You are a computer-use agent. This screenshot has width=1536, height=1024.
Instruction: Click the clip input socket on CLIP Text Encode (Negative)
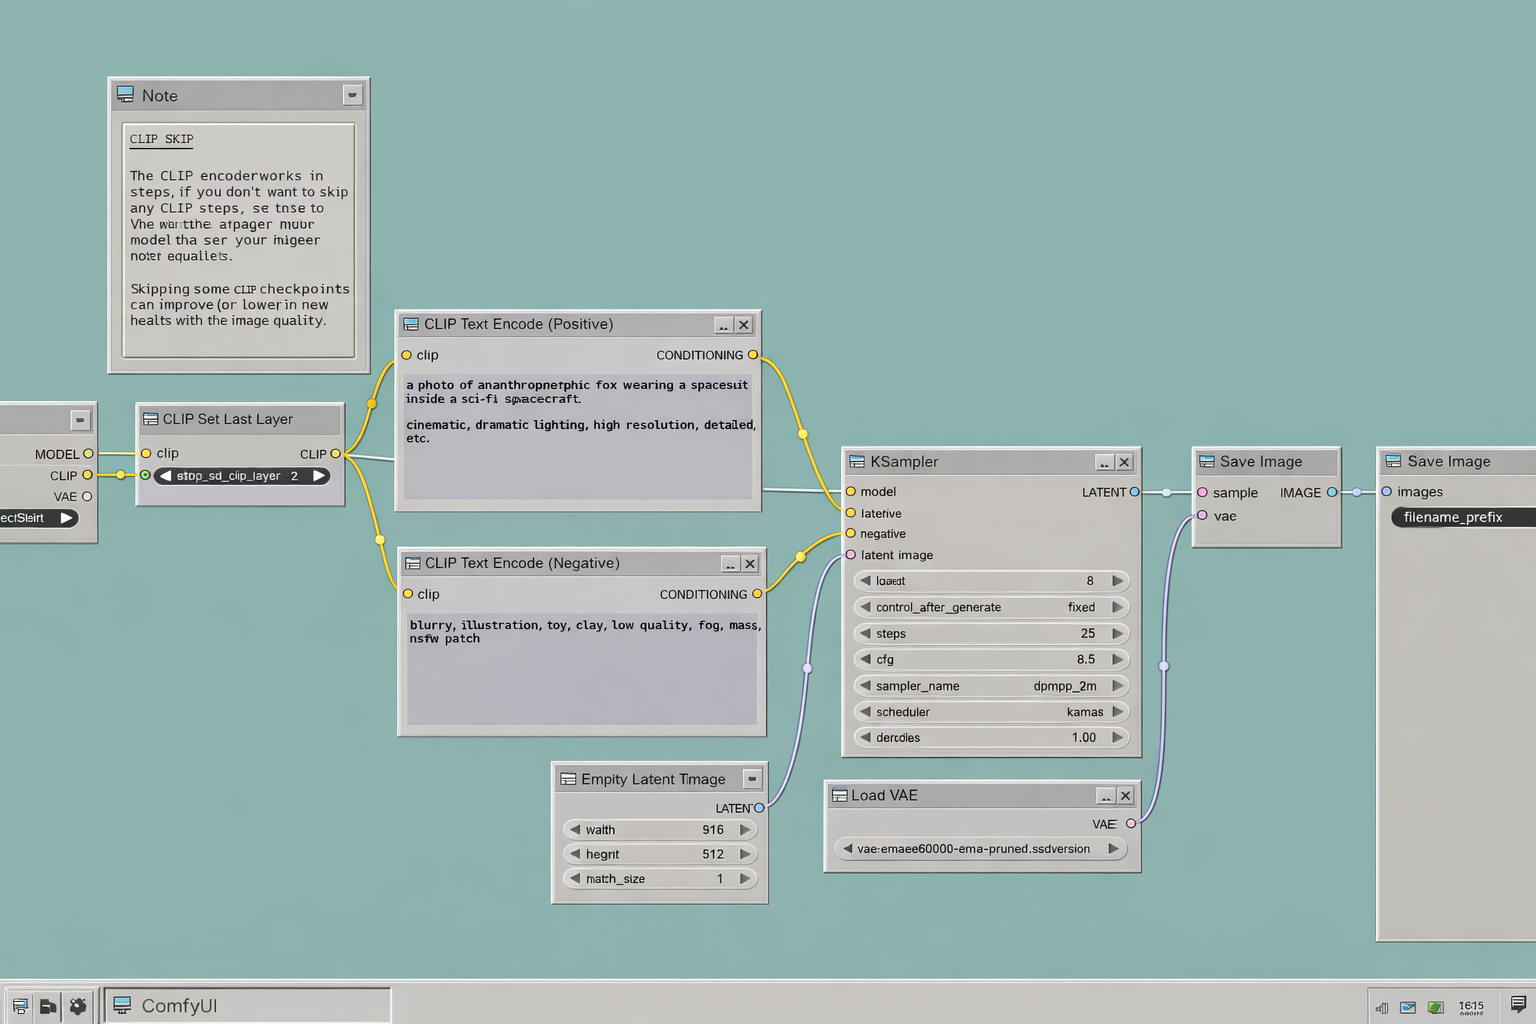click(x=408, y=594)
